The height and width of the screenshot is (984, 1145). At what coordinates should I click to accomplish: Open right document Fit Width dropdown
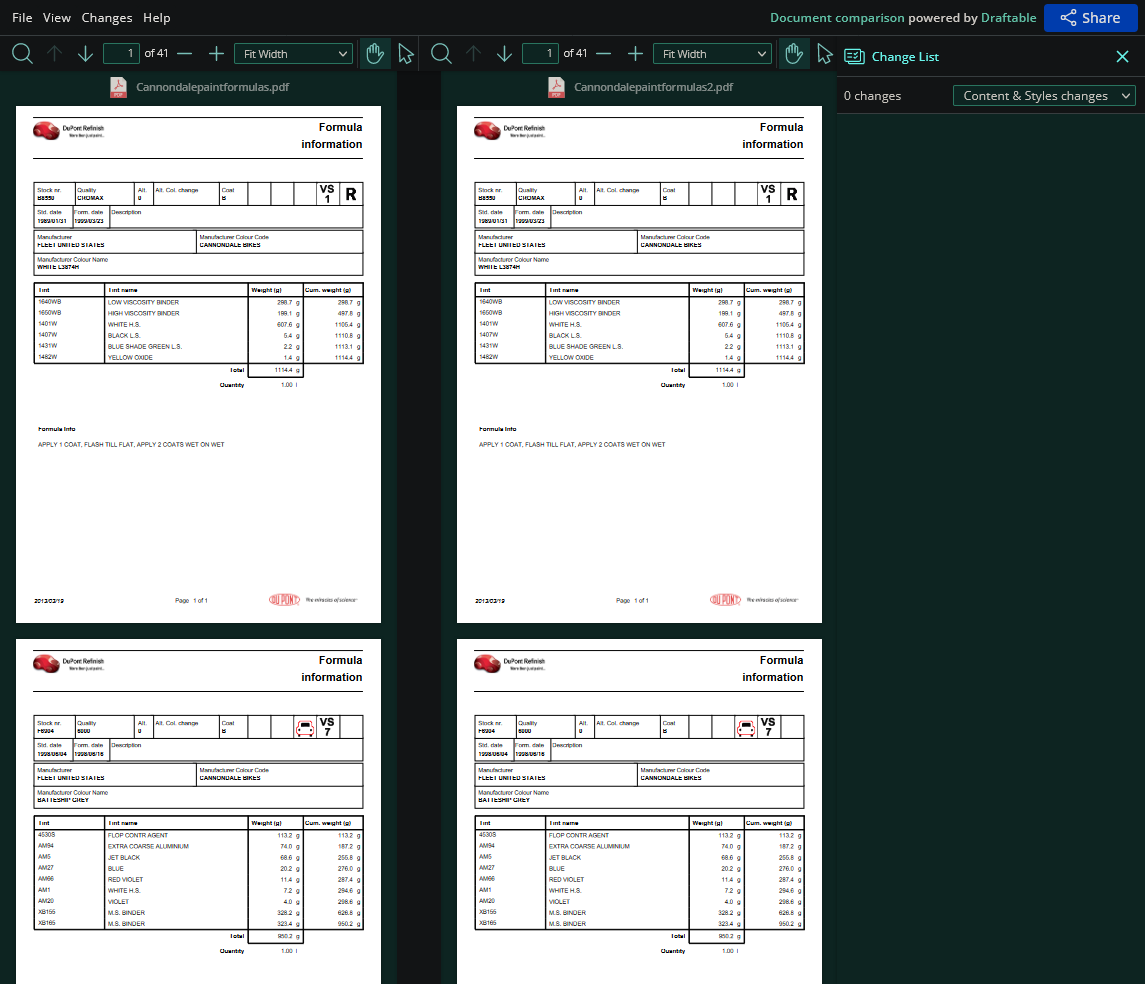713,53
